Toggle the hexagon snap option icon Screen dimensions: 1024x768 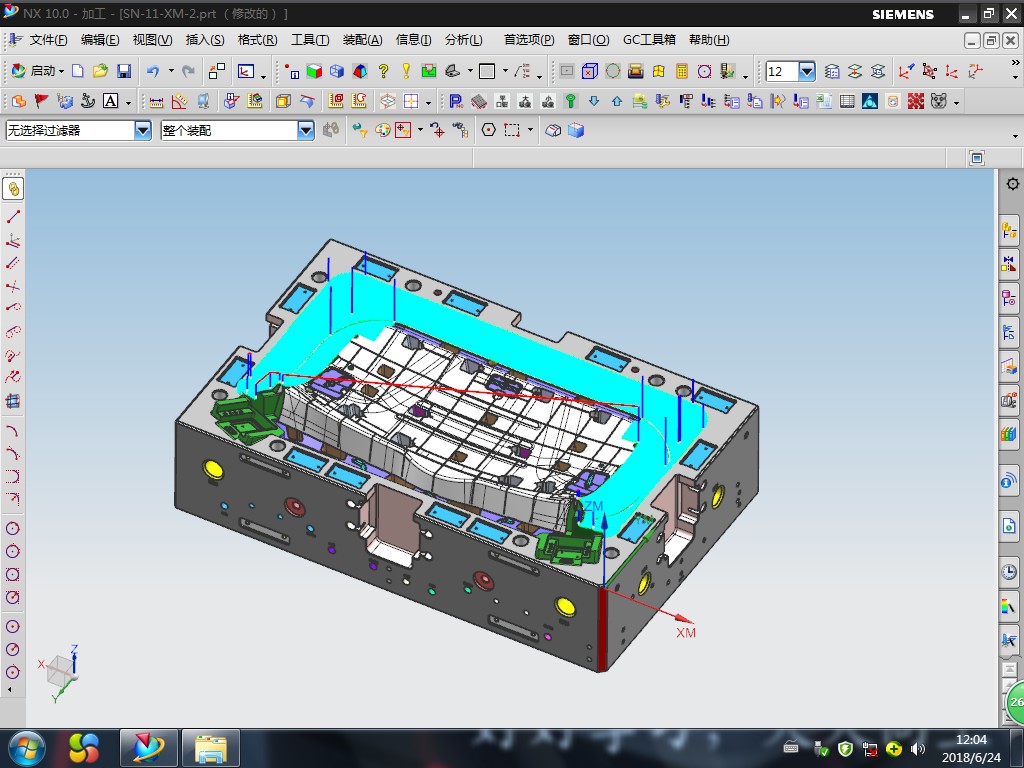(x=489, y=130)
